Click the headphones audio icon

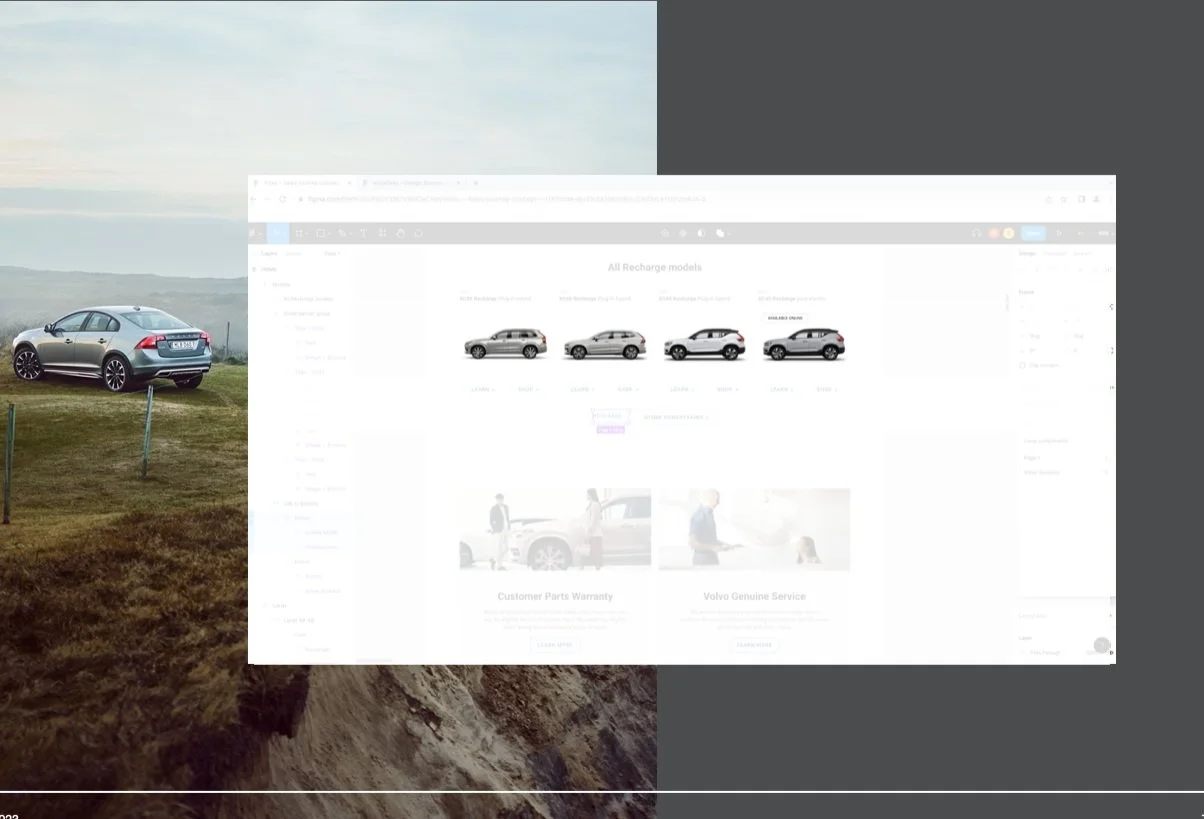click(x=977, y=233)
